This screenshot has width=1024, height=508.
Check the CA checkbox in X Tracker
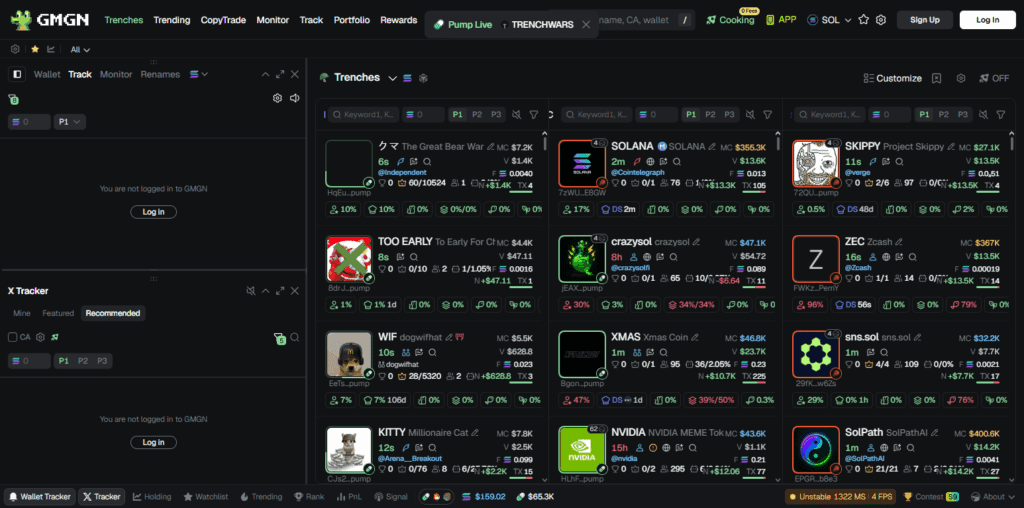[12, 338]
